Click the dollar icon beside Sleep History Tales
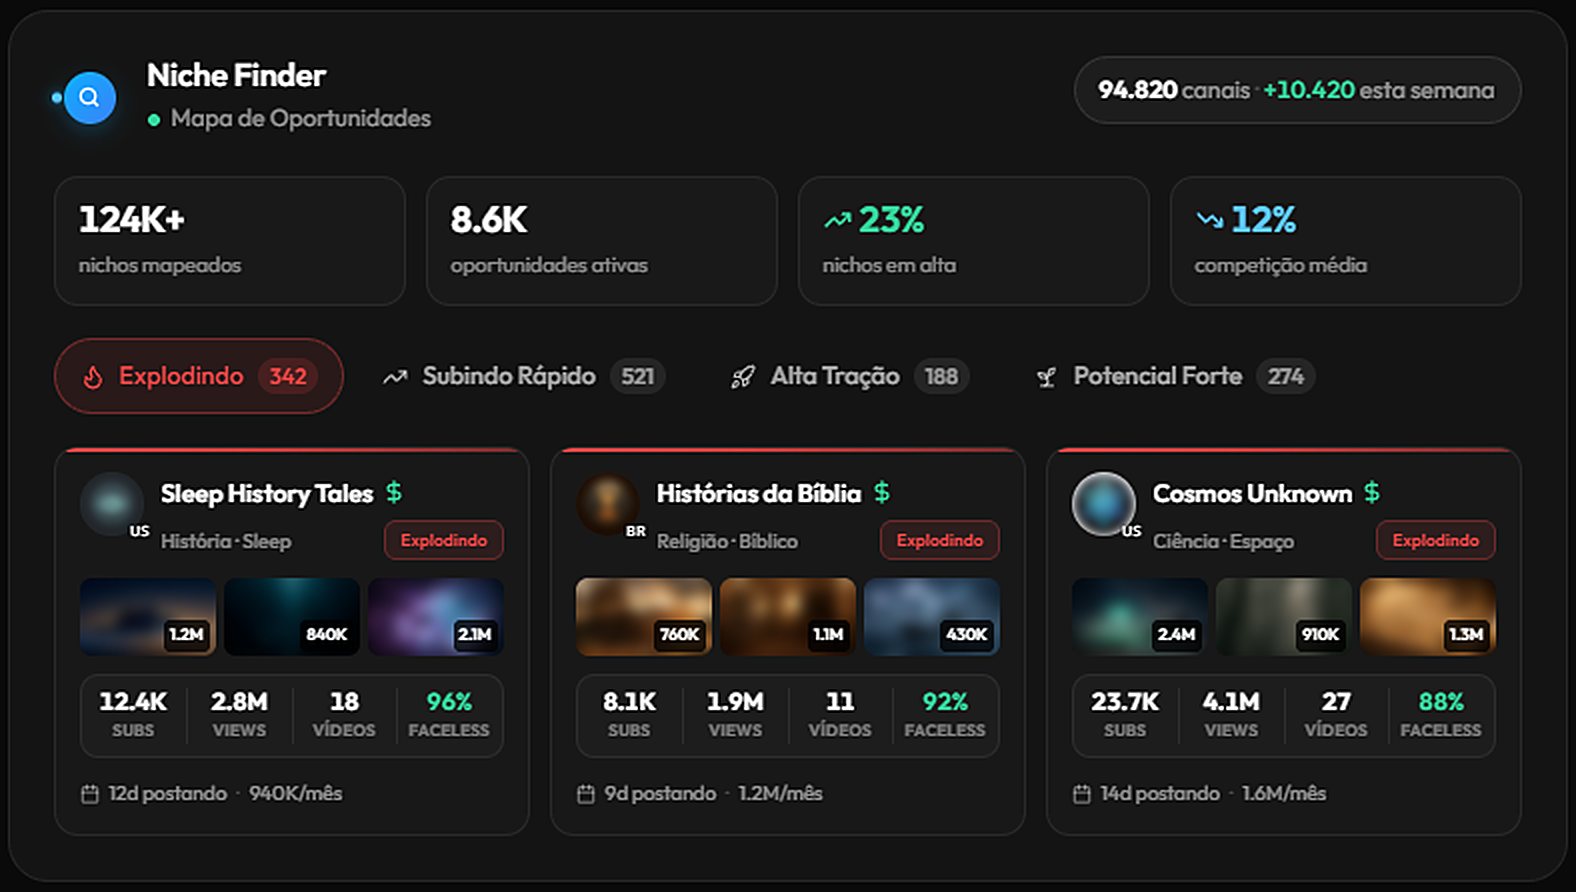The image size is (1576, 892). click(x=394, y=492)
